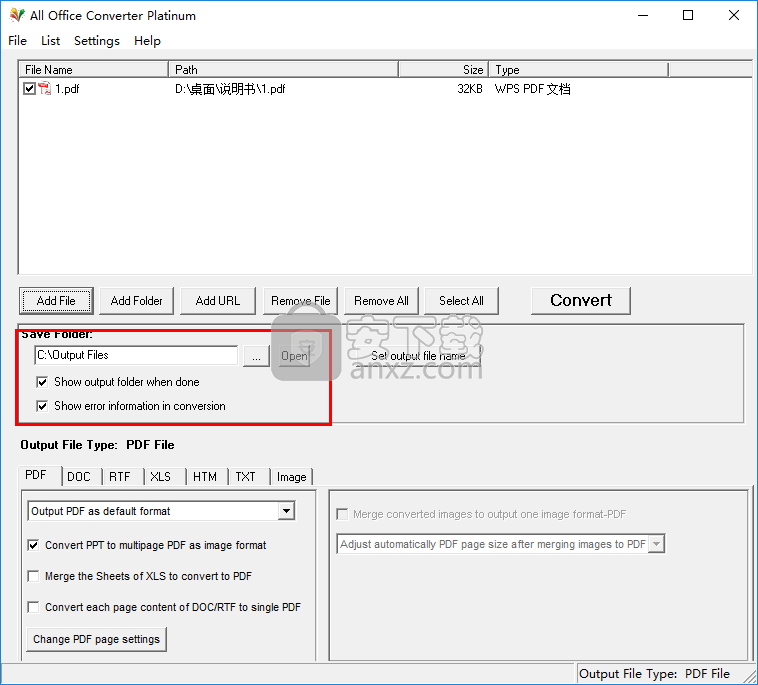Screen dimensions: 758x685
Task: Click the Add URL button
Action: (218, 301)
